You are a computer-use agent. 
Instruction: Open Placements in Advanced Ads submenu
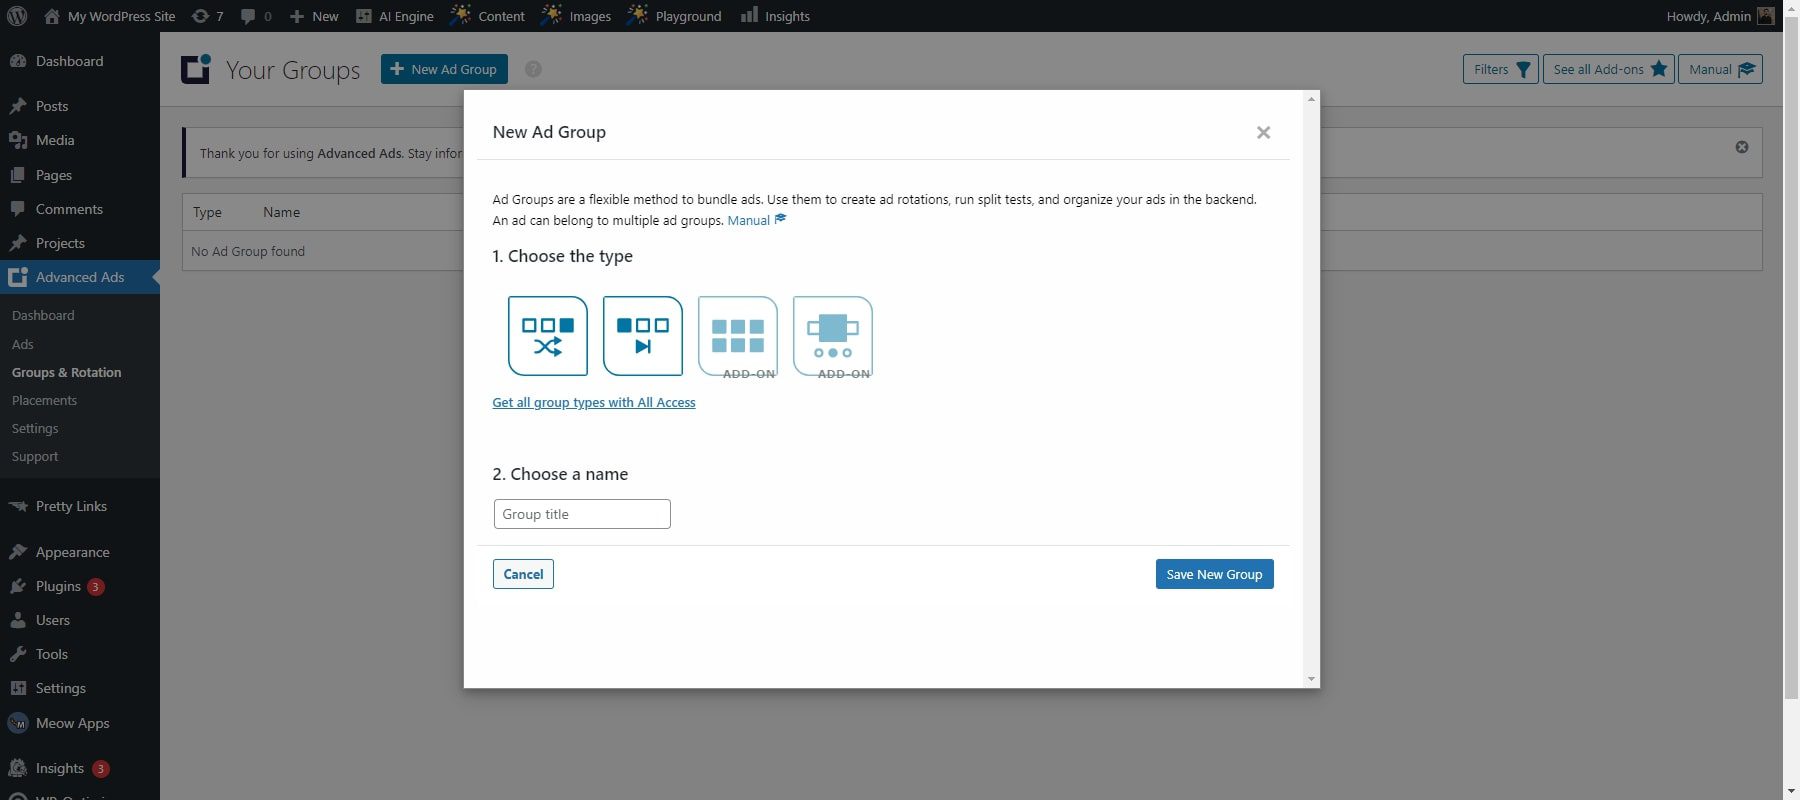coord(44,400)
